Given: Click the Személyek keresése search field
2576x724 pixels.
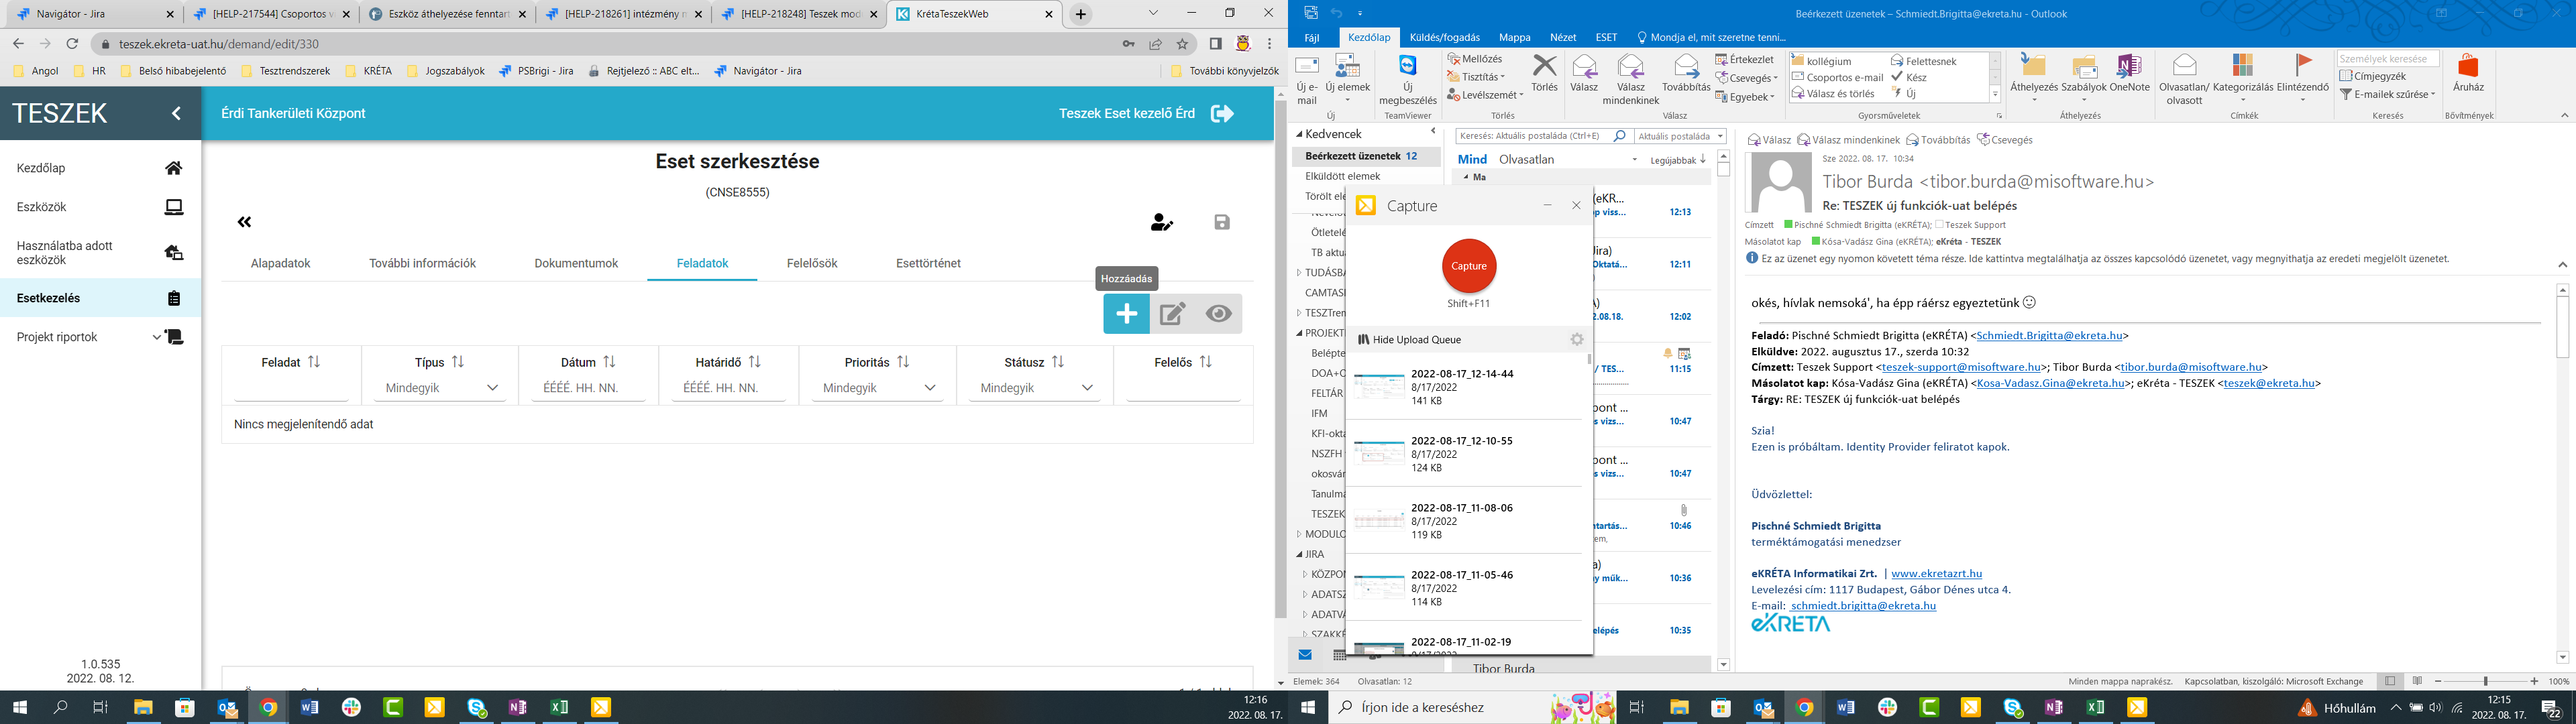Looking at the screenshot, I should click(x=2388, y=59).
